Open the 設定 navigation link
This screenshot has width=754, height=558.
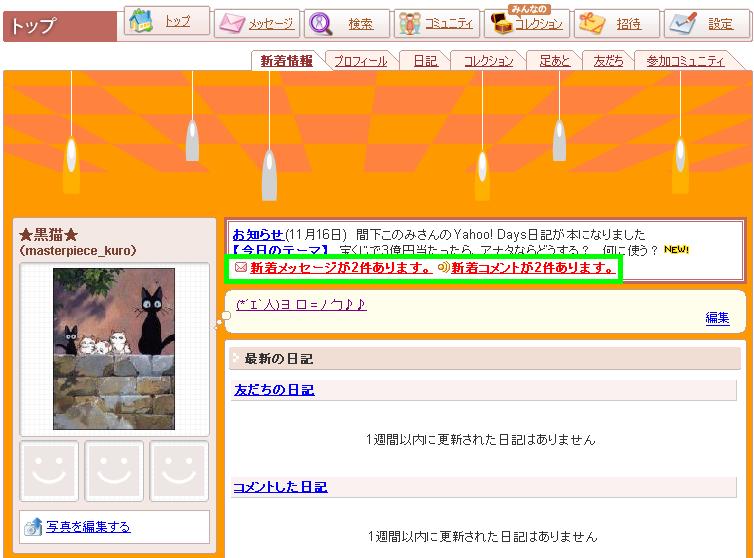pyautogui.click(x=720, y=24)
